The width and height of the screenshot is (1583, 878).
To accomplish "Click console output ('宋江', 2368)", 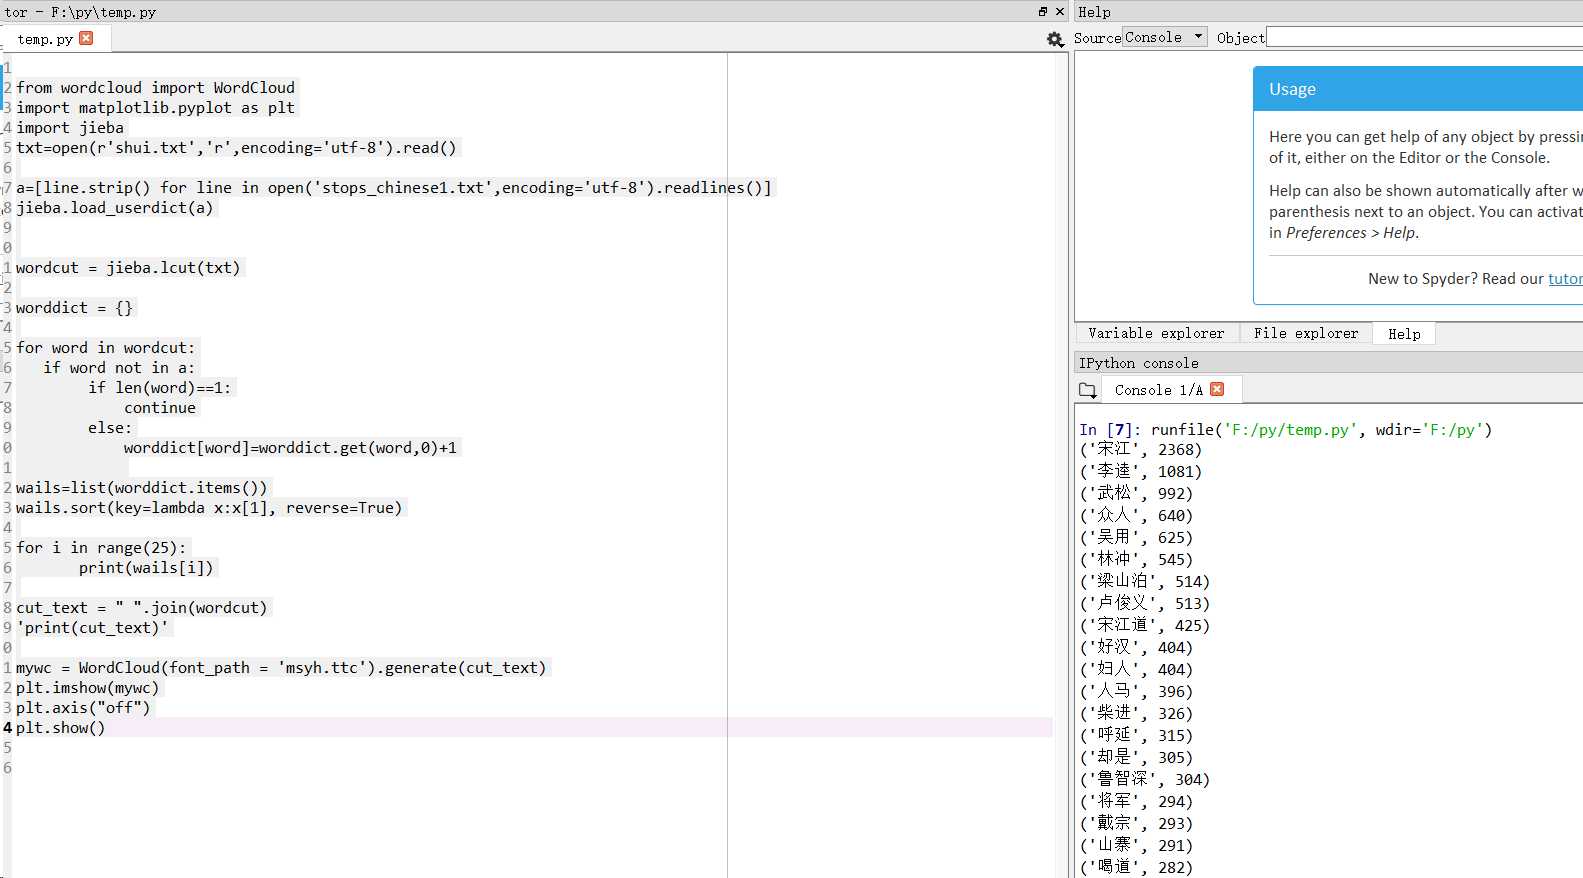I will pyautogui.click(x=1141, y=450).
